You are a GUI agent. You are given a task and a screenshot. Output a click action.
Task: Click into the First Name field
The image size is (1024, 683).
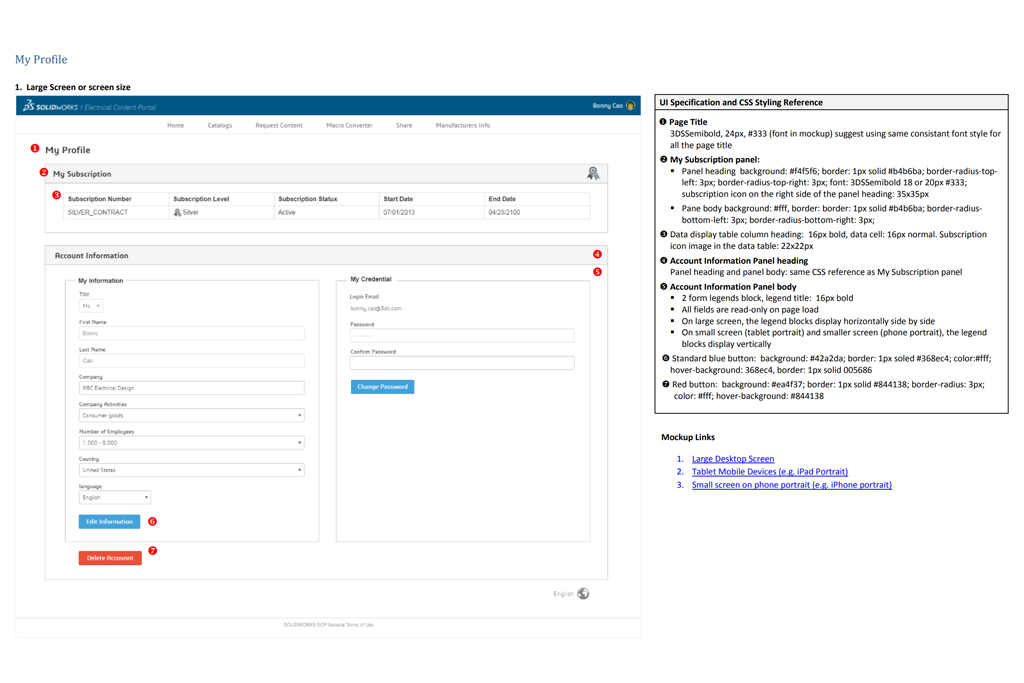point(191,333)
